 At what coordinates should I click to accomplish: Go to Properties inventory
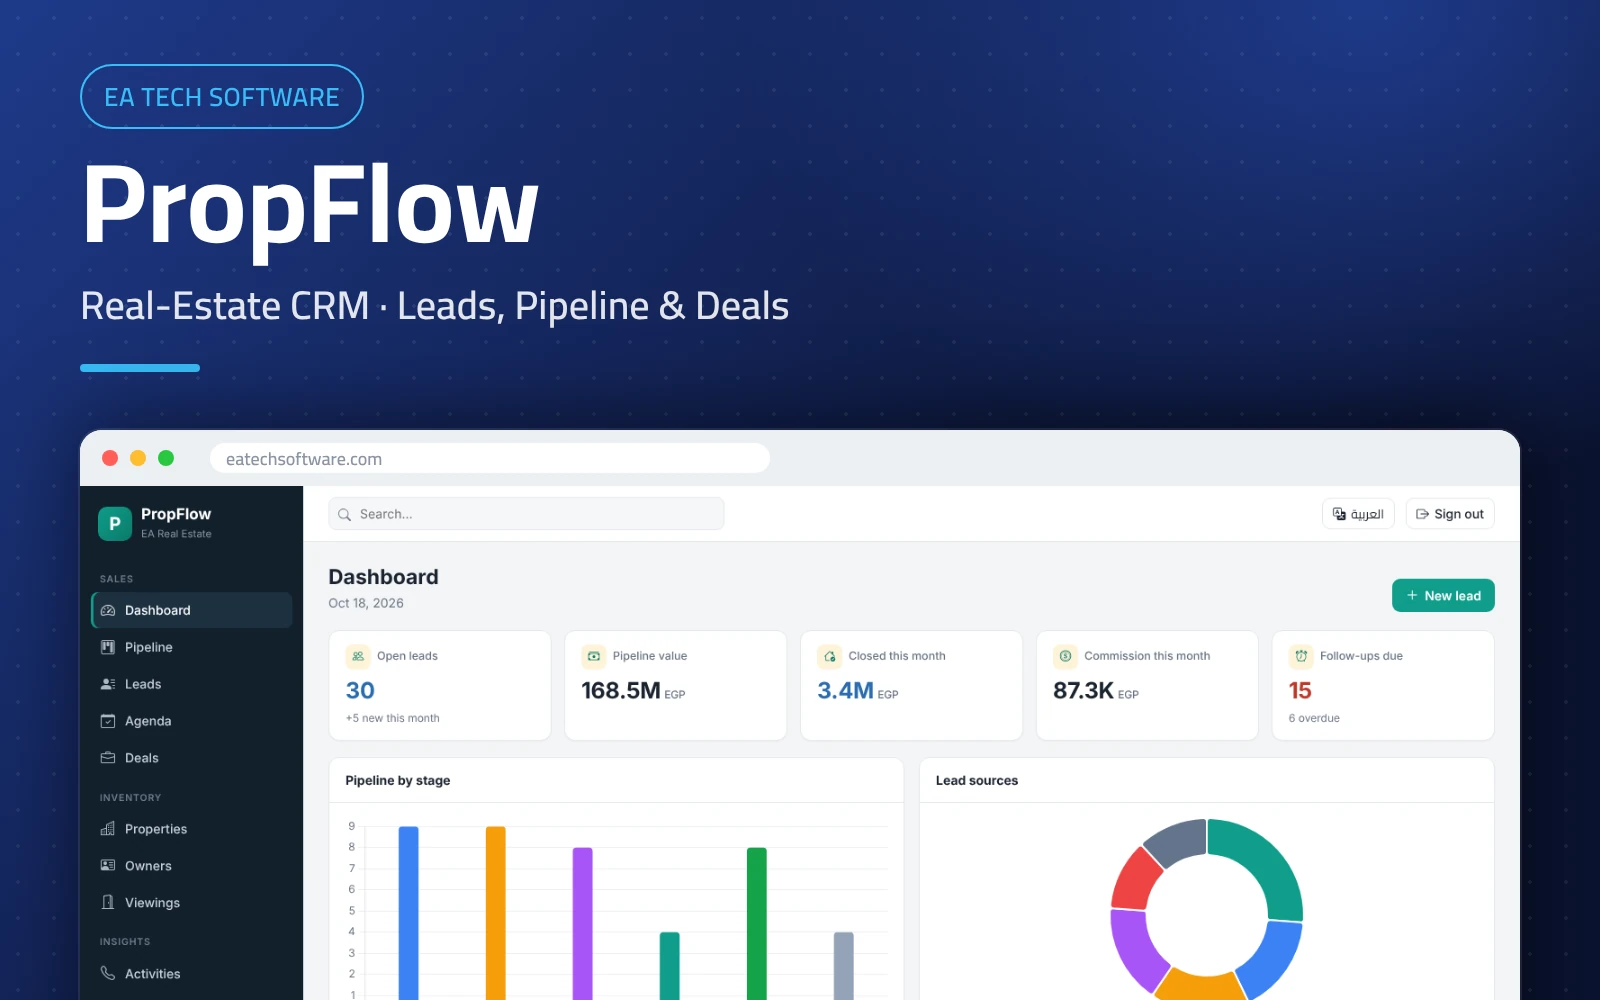tap(192, 829)
